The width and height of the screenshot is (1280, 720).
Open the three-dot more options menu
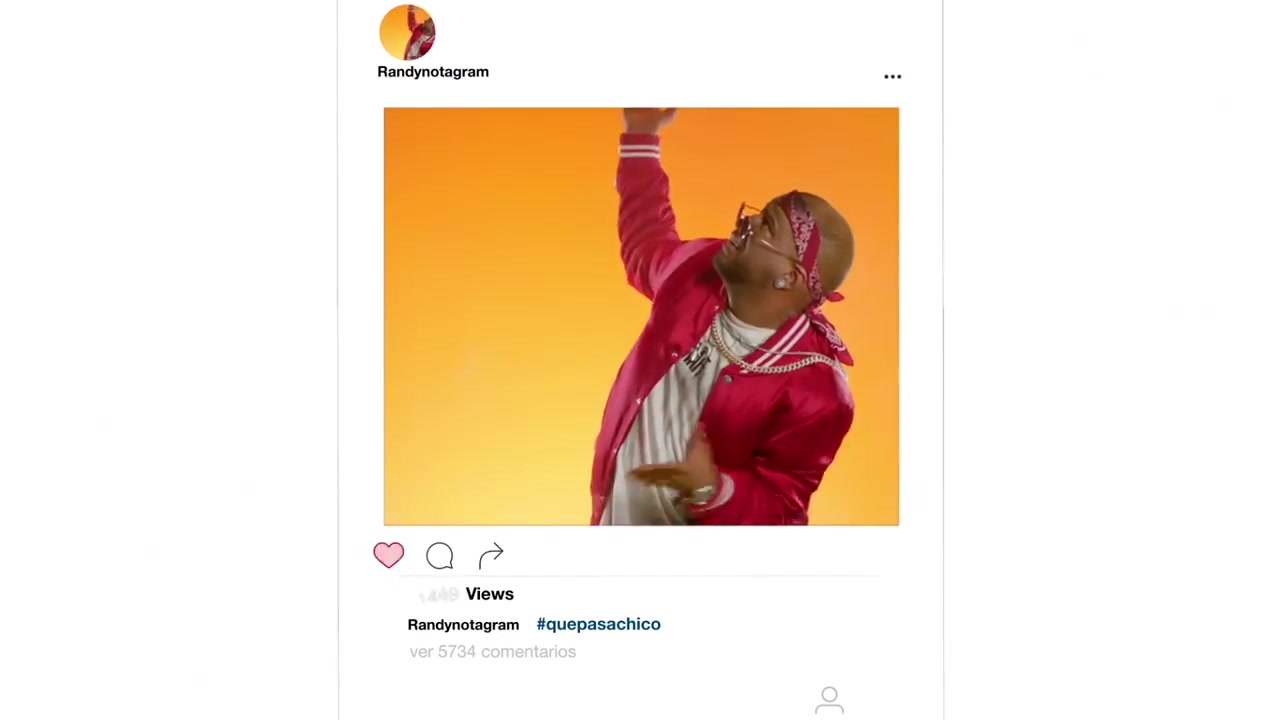893,76
